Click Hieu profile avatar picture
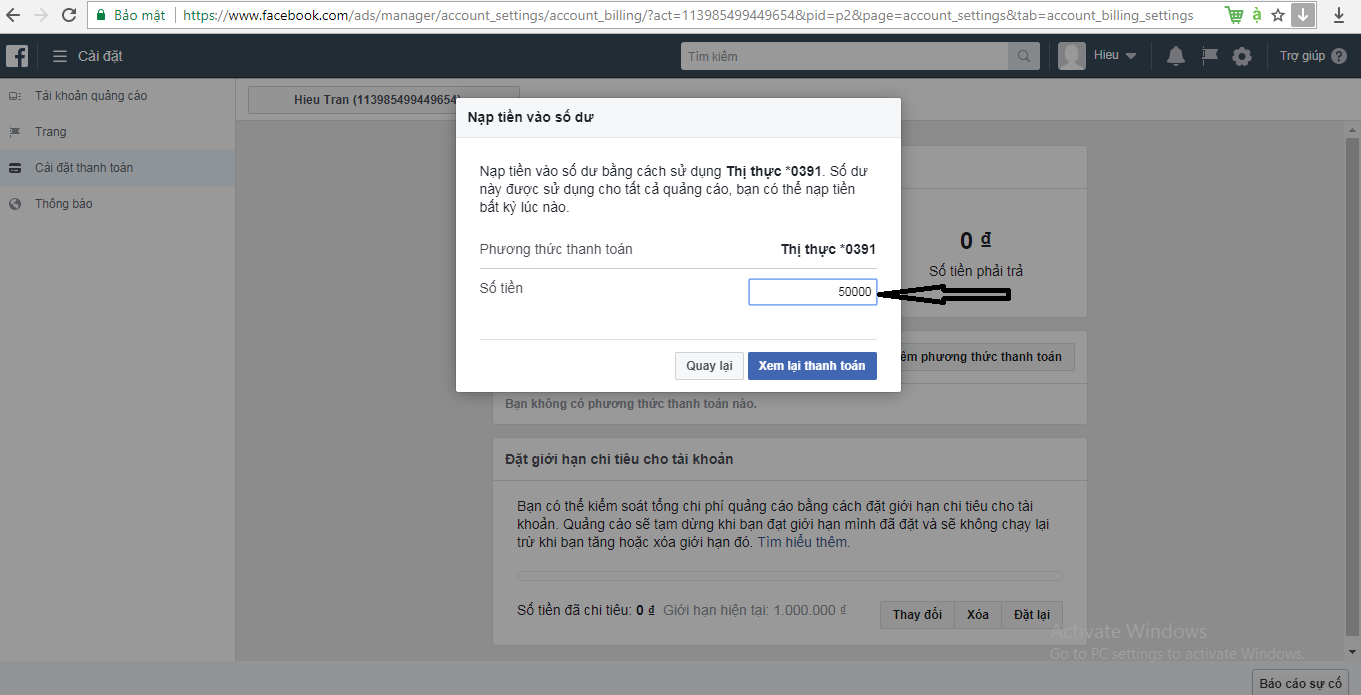The height and width of the screenshot is (695, 1361). point(1072,56)
